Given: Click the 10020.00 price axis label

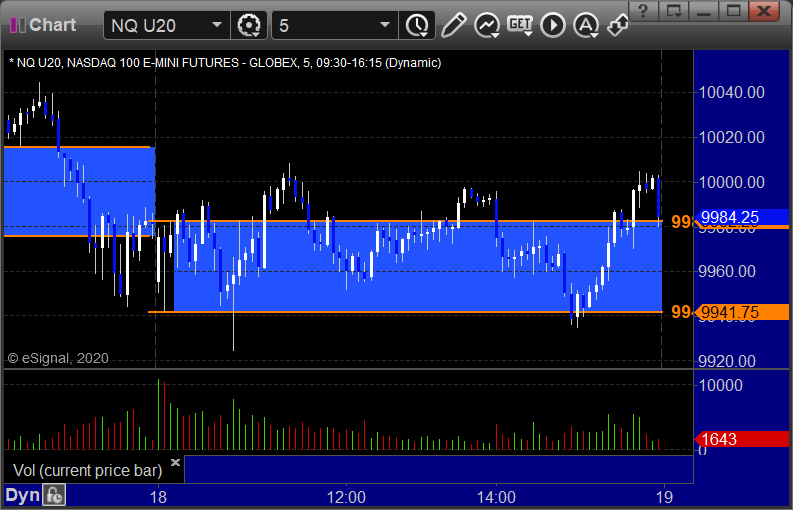Looking at the screenshot, I should click(x=731, y=137).
